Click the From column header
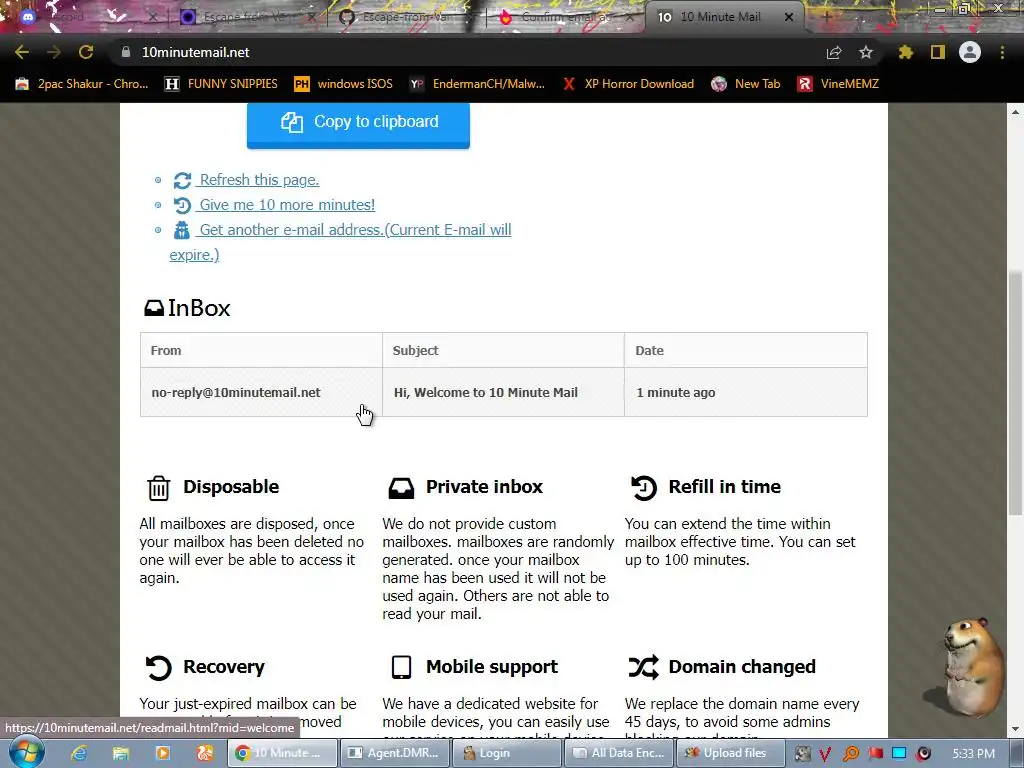This screenshot has width=1024, height=768. click(x=261, y=350)
